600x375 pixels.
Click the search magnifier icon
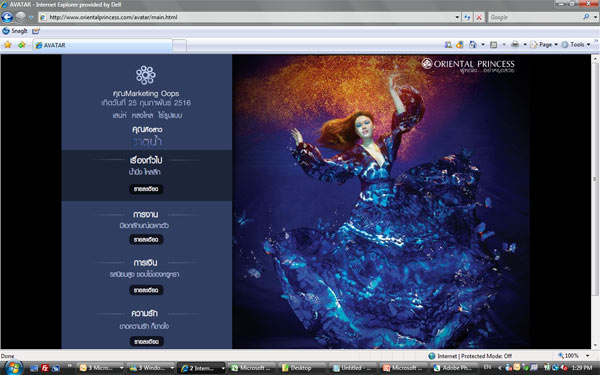click(x=586, y=17)
